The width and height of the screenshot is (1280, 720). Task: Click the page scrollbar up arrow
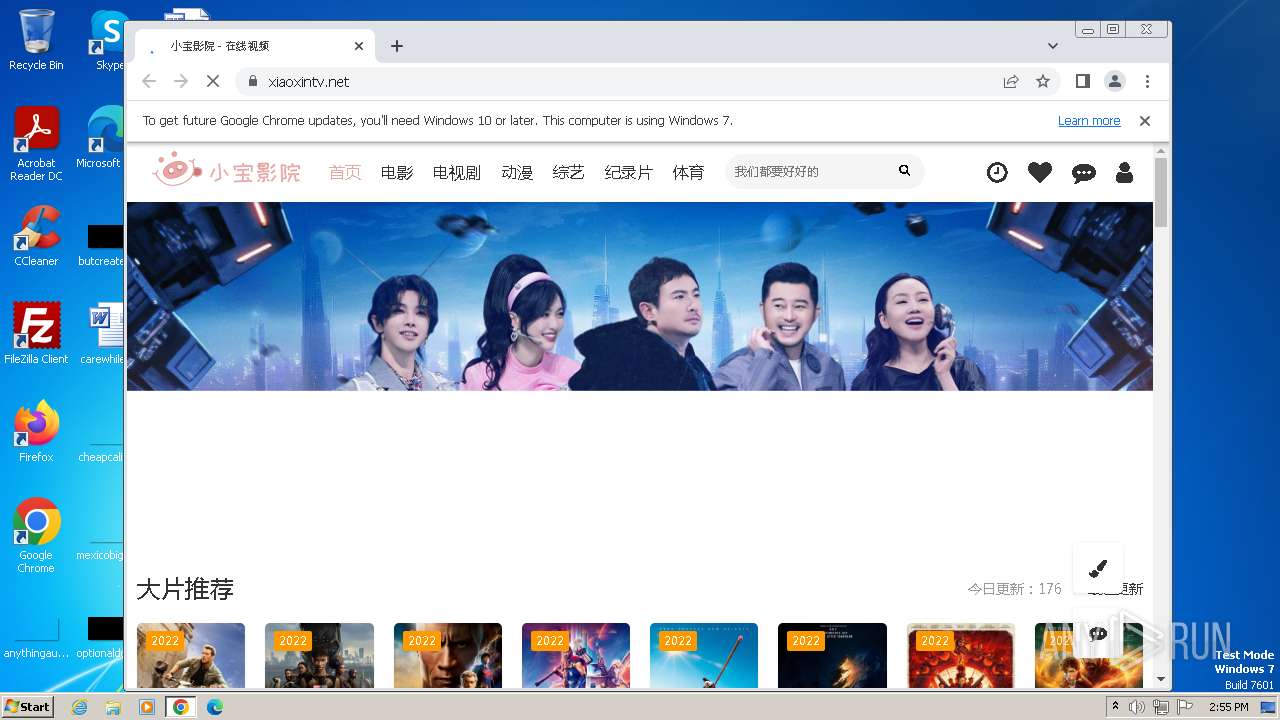[1161, 151]
